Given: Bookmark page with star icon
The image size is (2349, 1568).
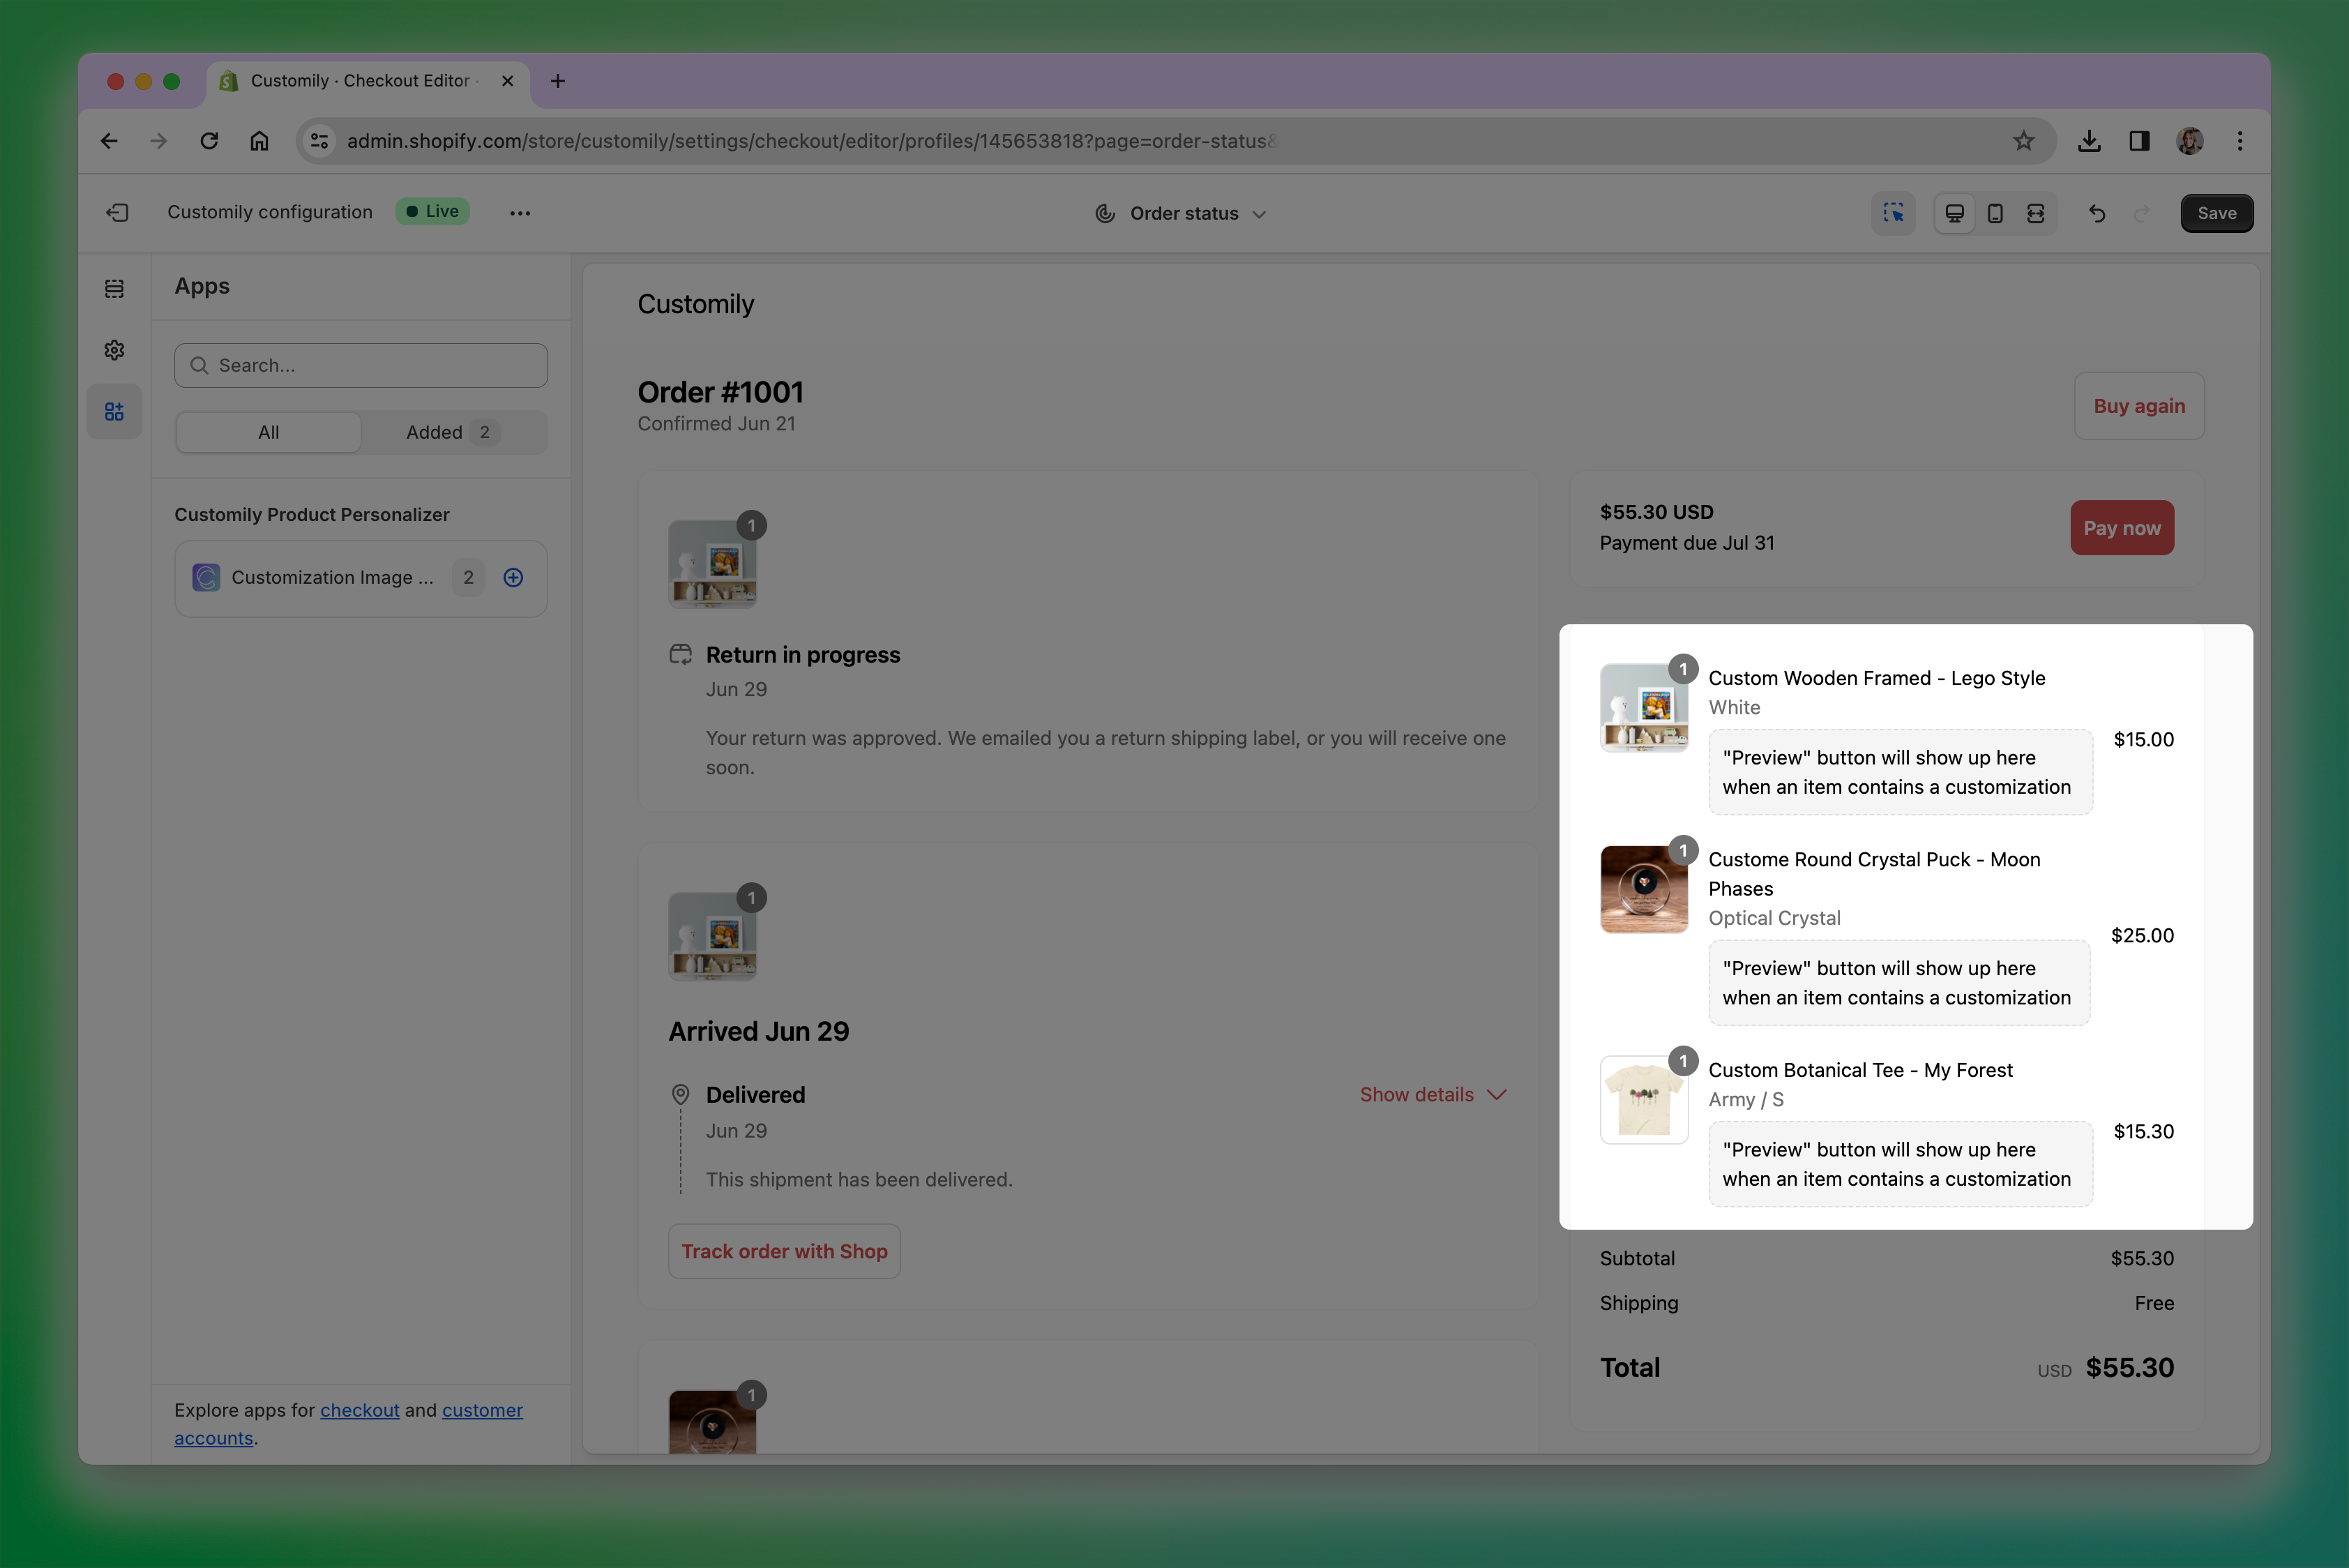Looking at the screenshot, I should pyautogui.click(x=2023, y=141).
